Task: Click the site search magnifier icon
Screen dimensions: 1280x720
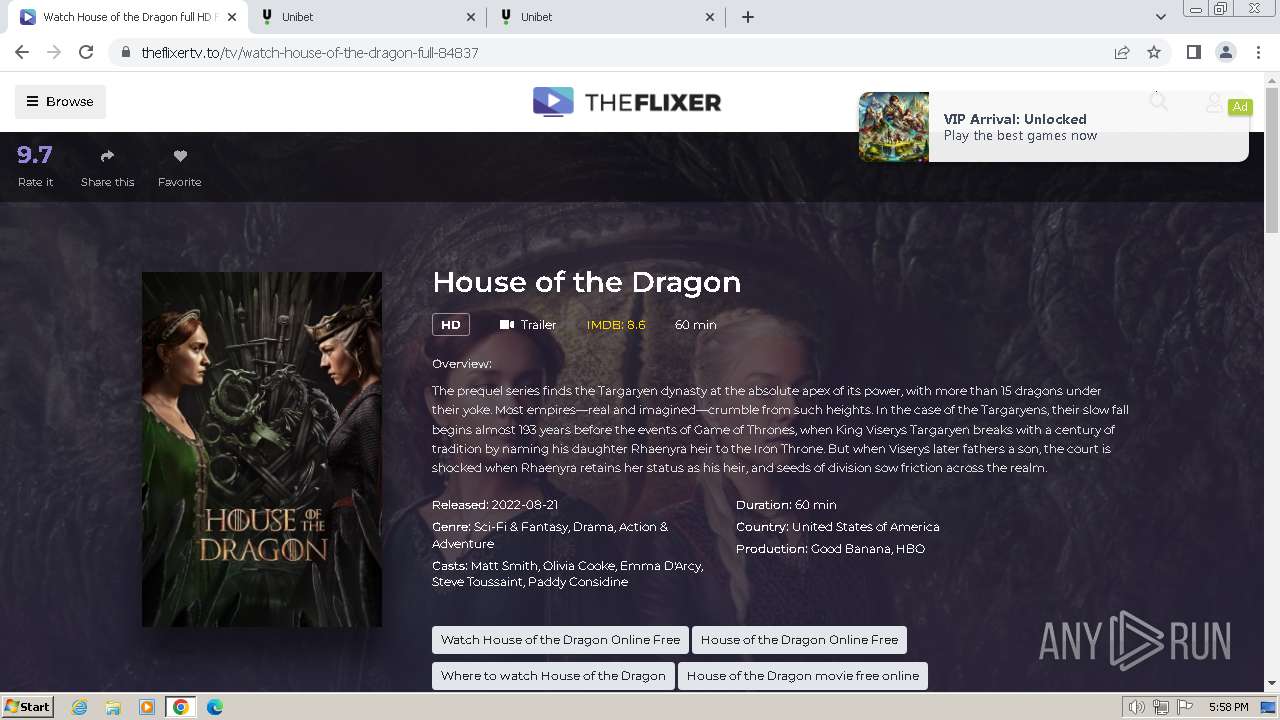Action: click(x=1158, y=101)
